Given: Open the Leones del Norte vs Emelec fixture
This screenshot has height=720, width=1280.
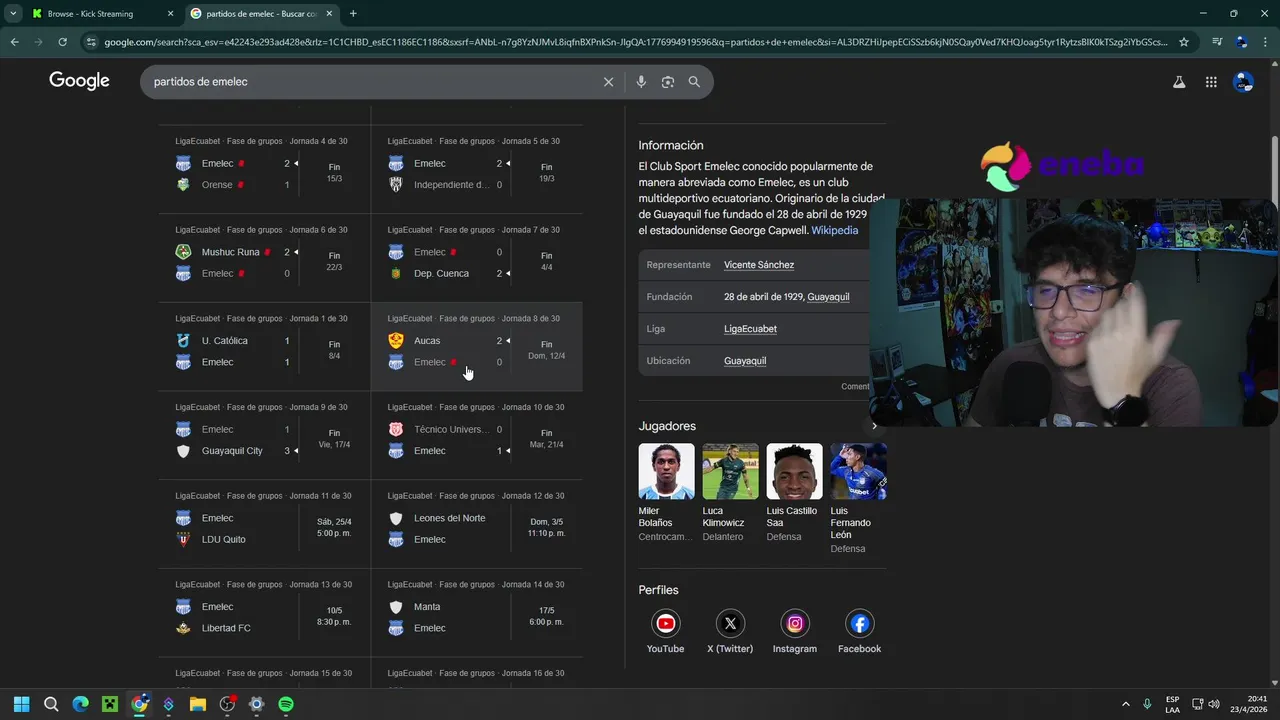Looking at the screenshot, I should click(477, 524).
